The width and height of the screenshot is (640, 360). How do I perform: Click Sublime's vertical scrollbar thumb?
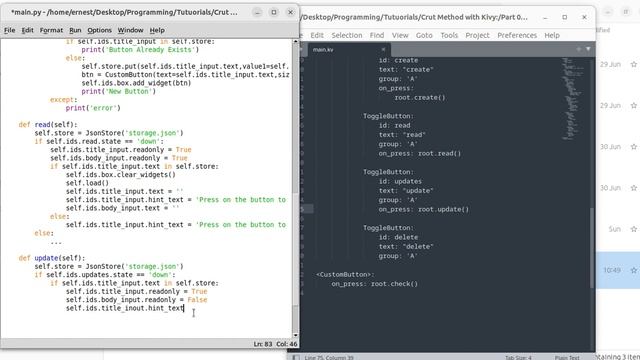click(592, 248)
